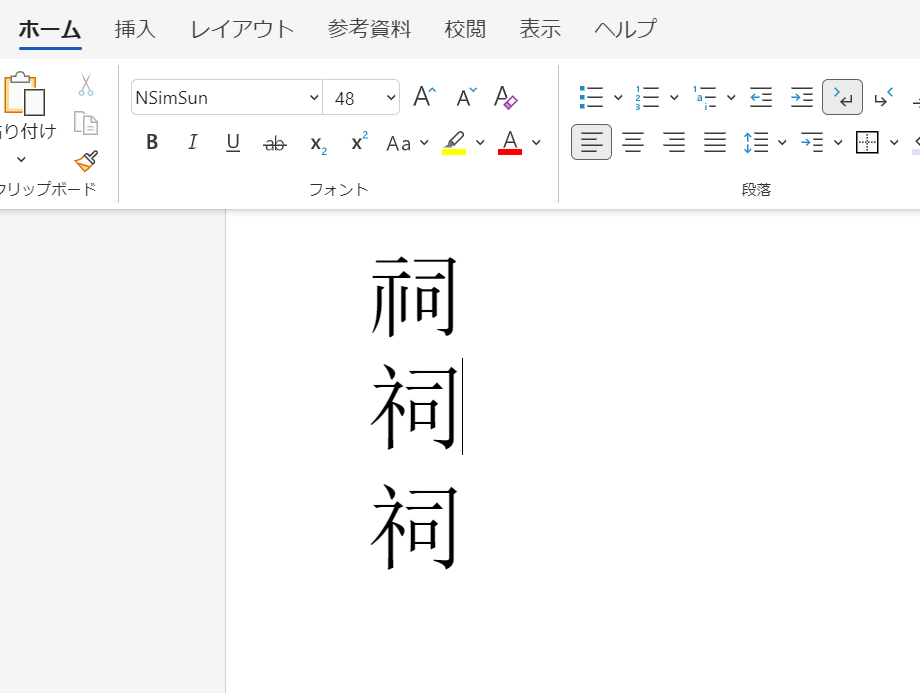Apply multilevel list formatting
The image size is (920, 693).
[704, 97]
